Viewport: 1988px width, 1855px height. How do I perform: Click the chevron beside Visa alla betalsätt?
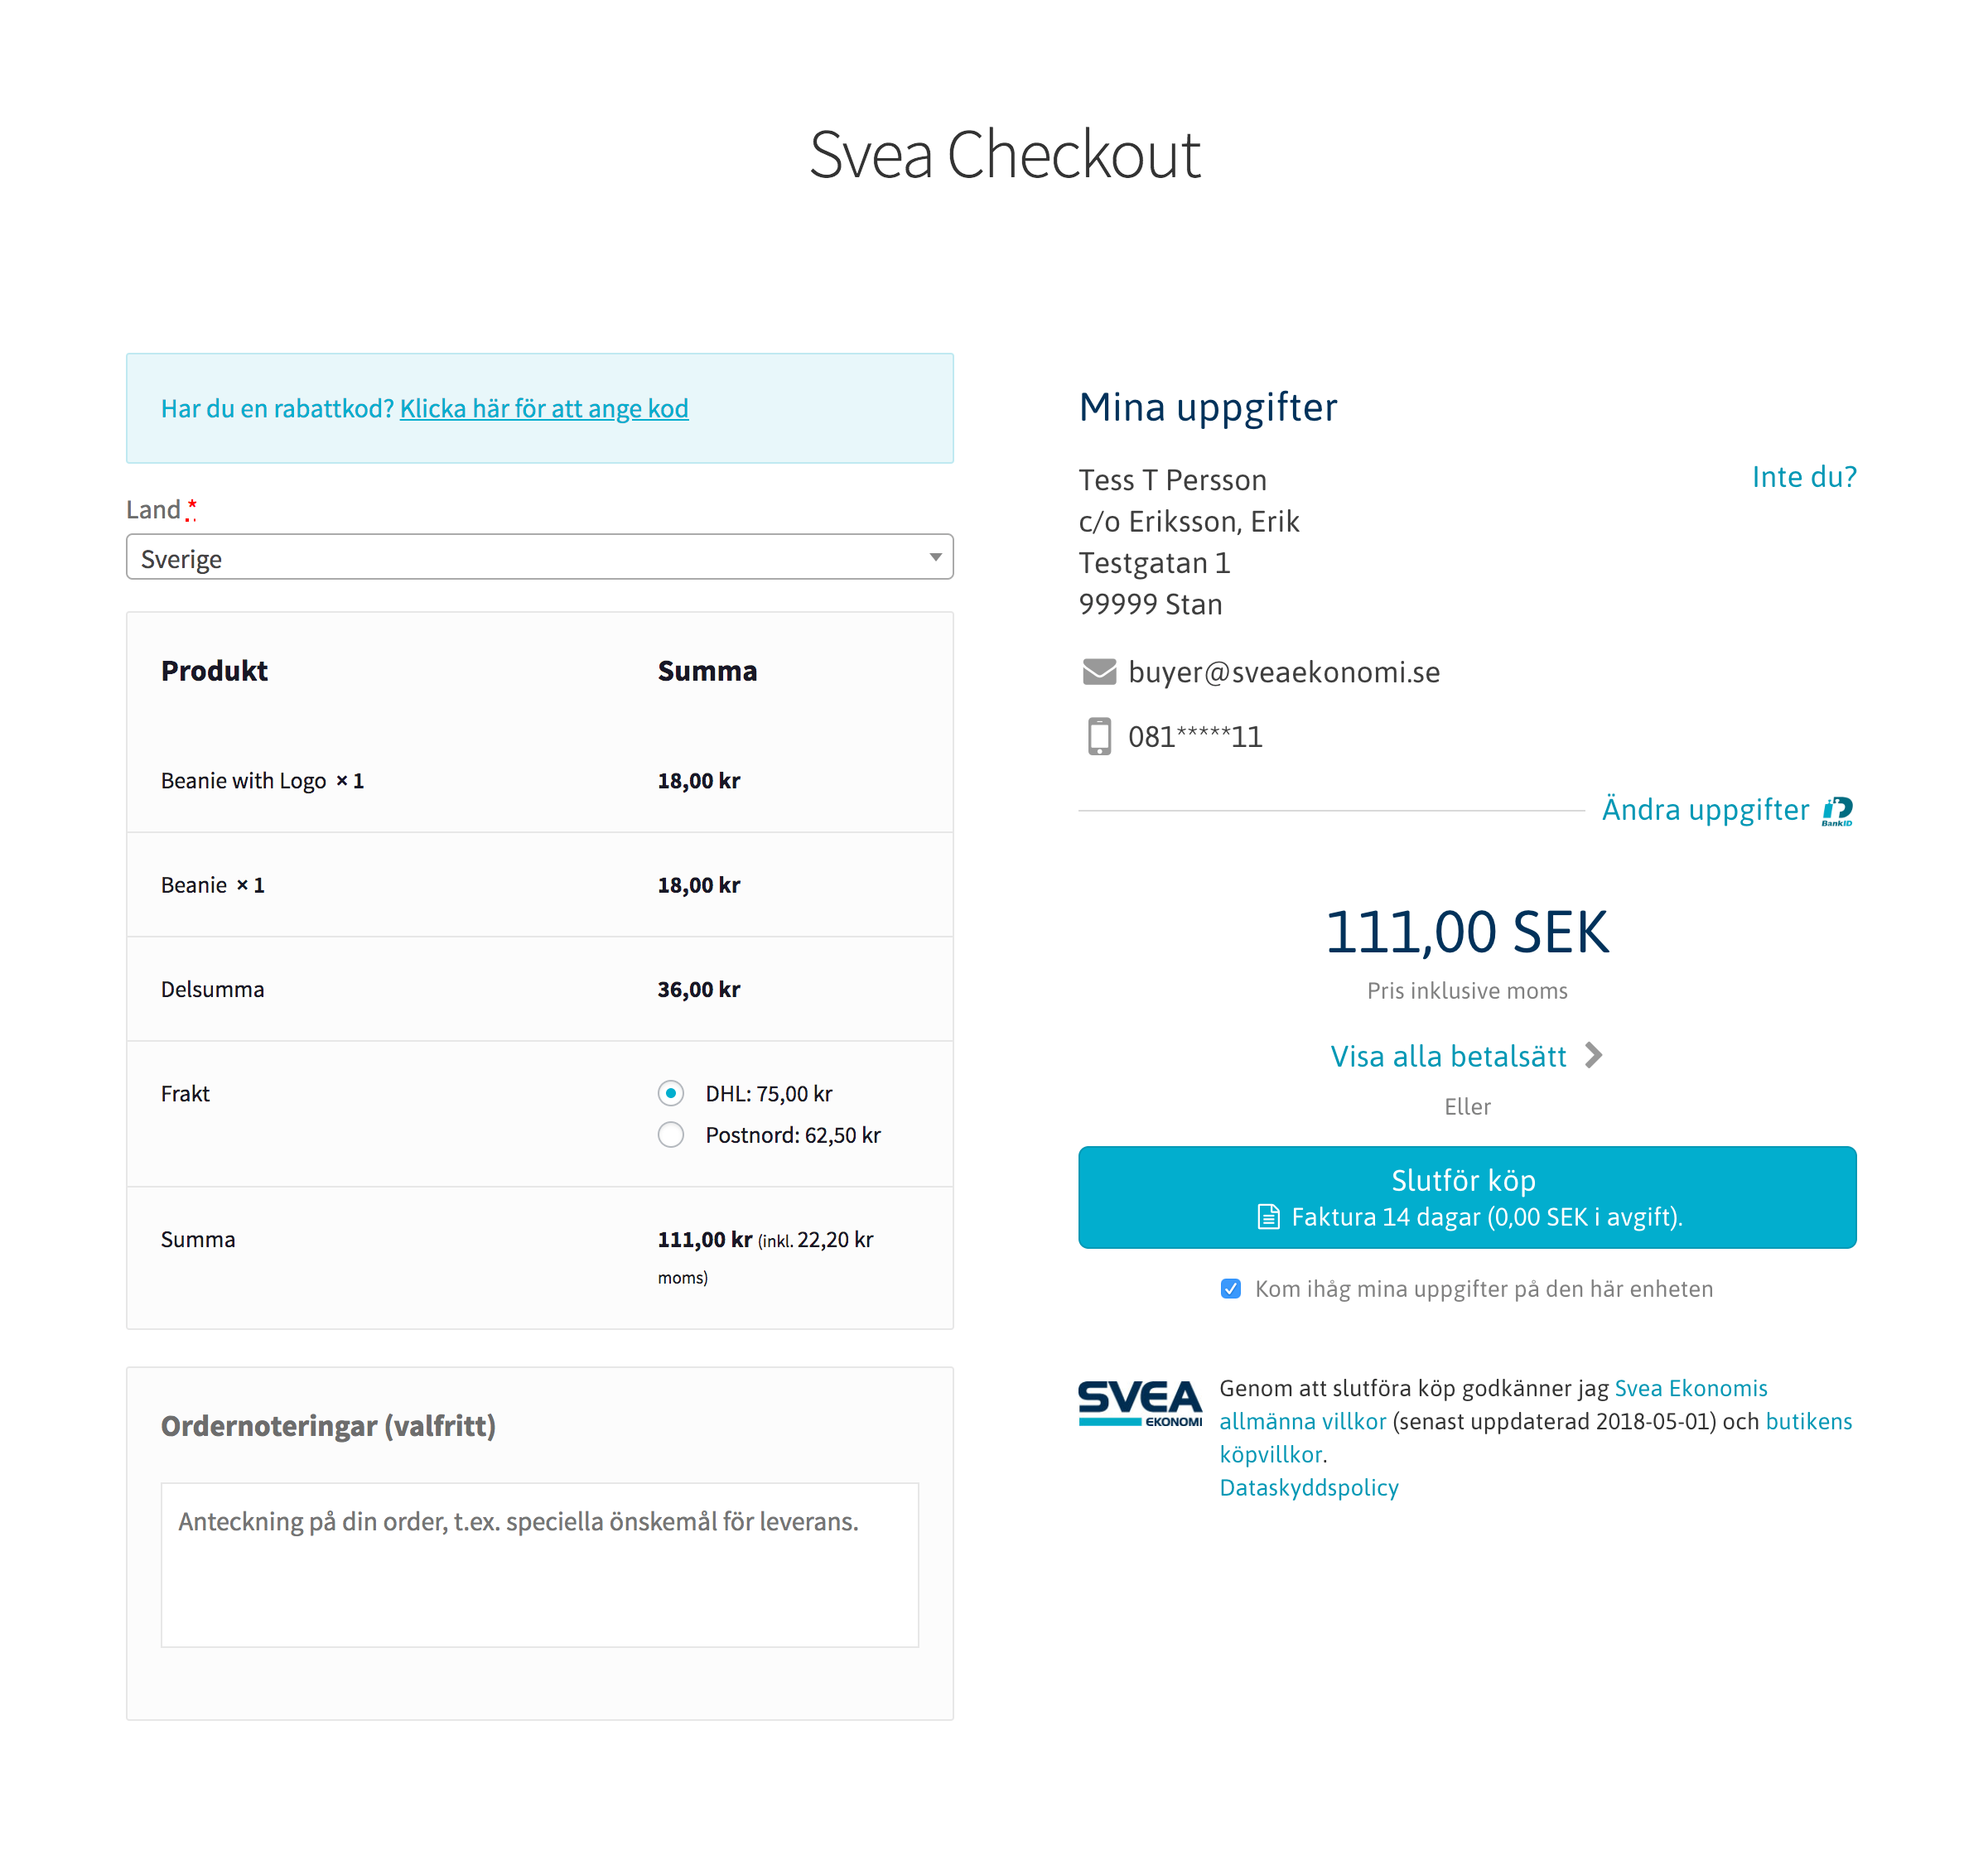coord(1593,1055)
